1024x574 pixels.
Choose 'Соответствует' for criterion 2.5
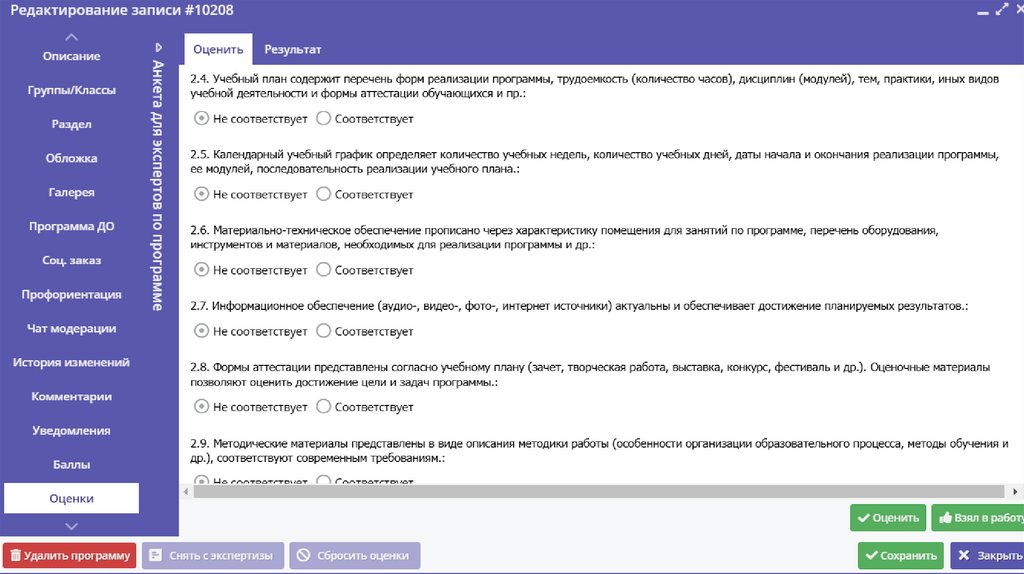tap(323, 194)
